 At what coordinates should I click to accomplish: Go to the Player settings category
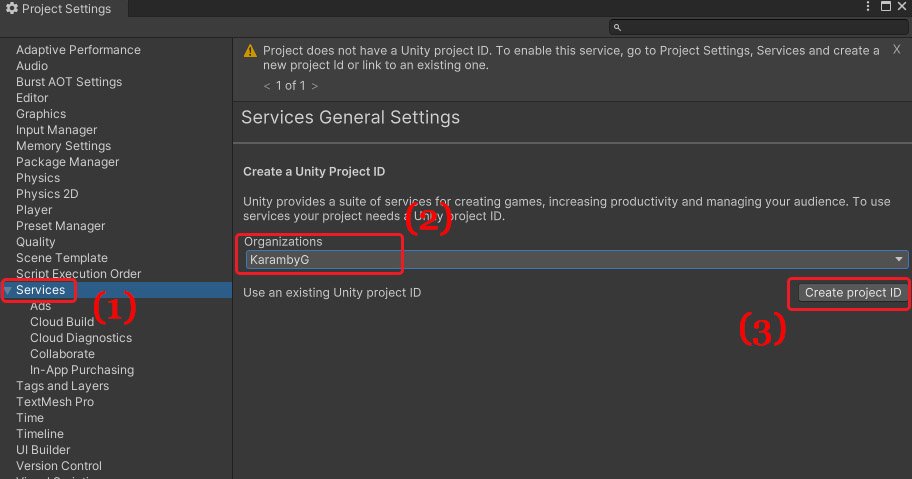[34, 210]
